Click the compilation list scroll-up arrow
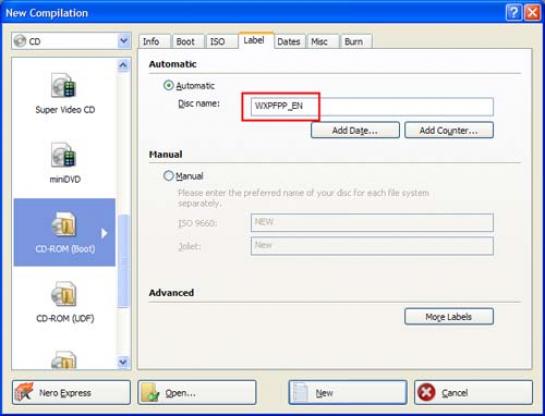Screen dimensions: 545x416 point(123,65)
